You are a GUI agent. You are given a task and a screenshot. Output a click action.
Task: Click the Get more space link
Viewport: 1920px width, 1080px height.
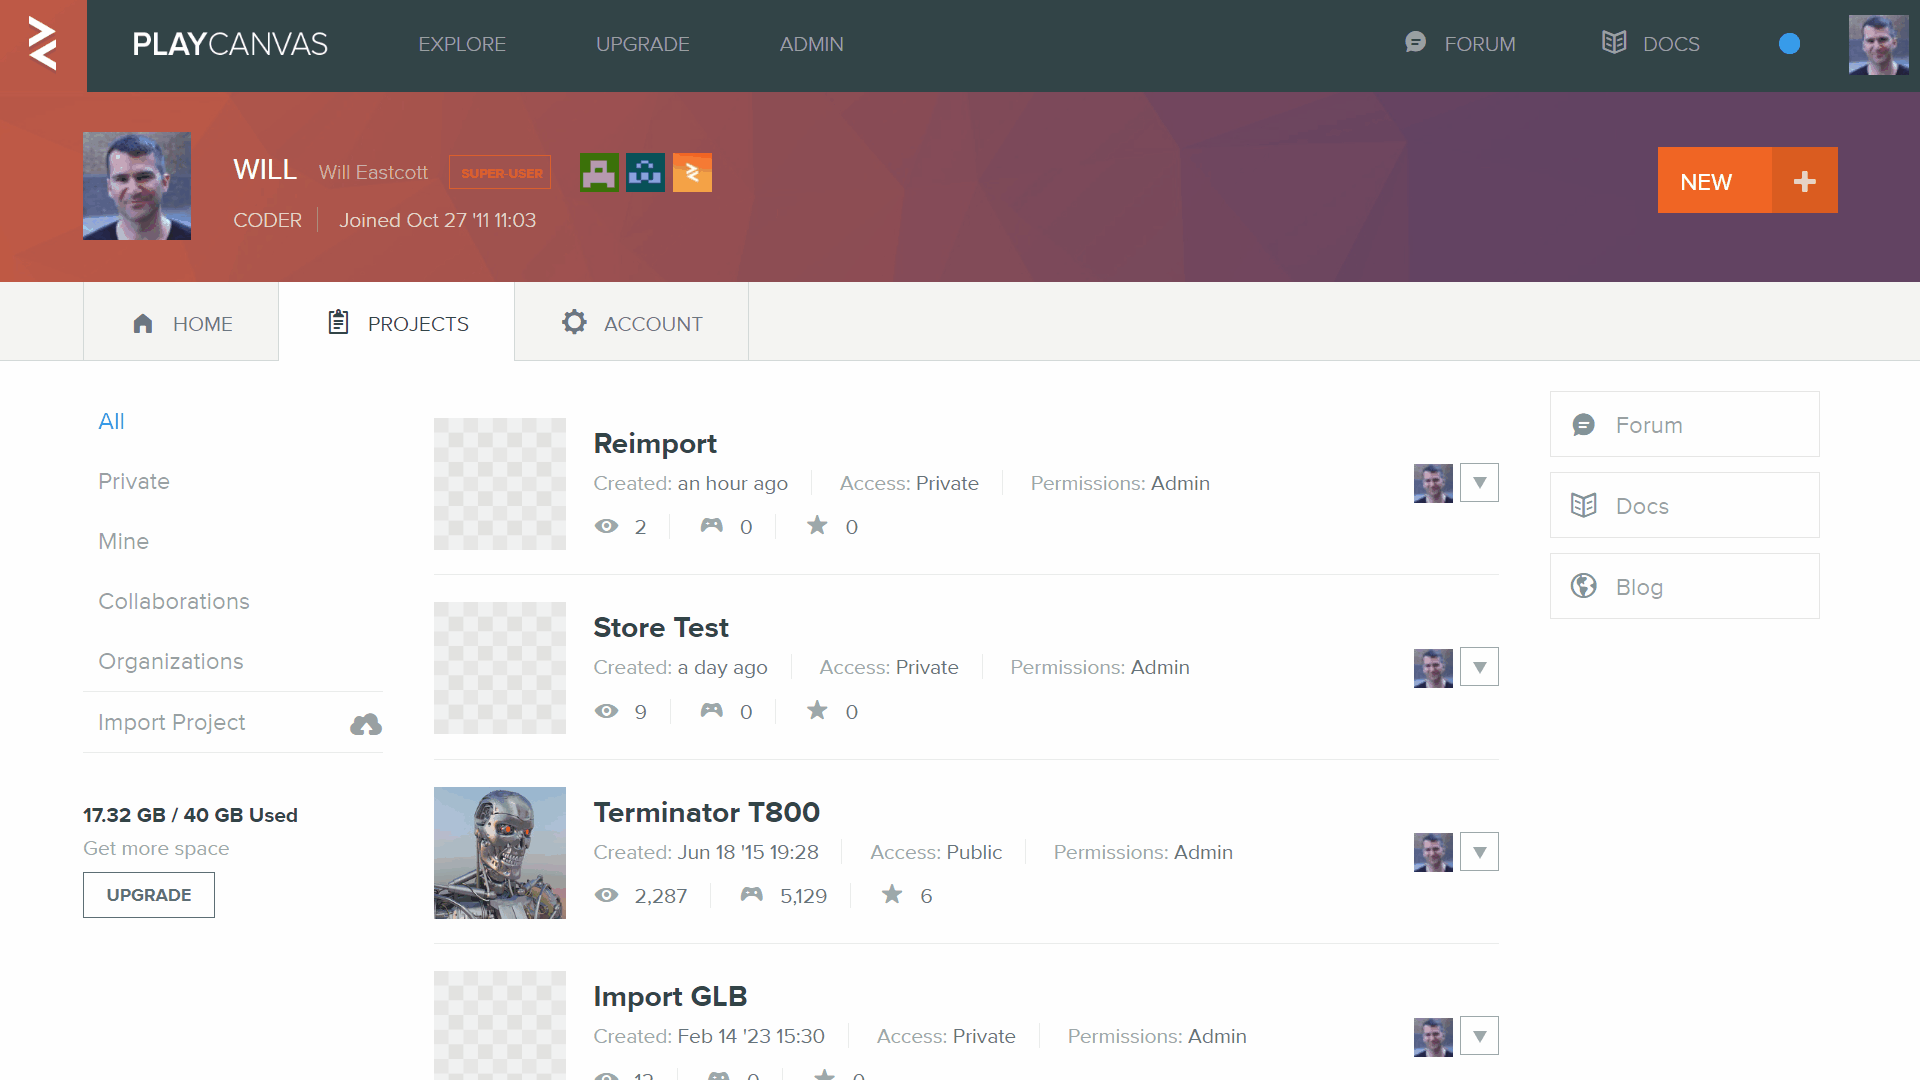(156, 848)
